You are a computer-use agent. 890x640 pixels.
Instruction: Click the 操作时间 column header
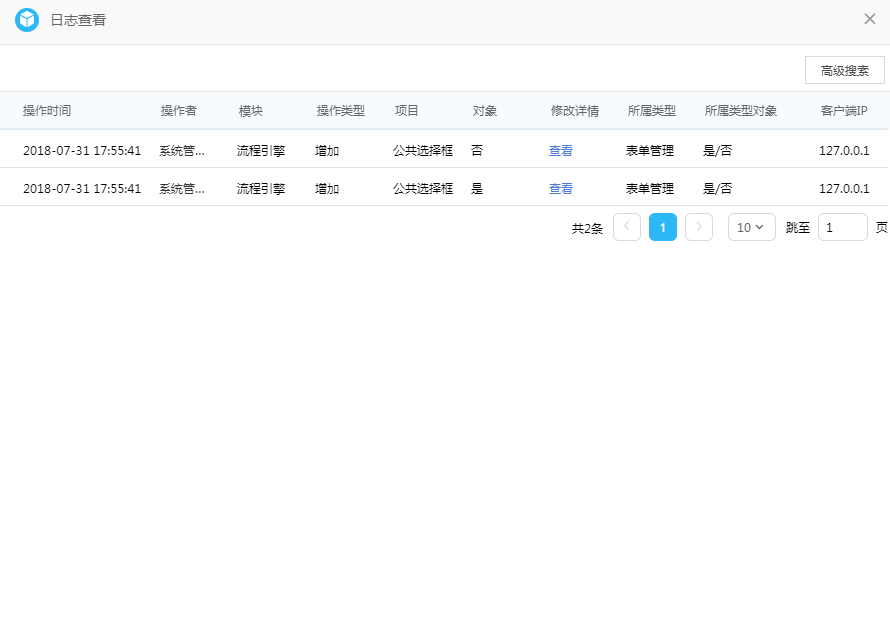tap(47, 111)
